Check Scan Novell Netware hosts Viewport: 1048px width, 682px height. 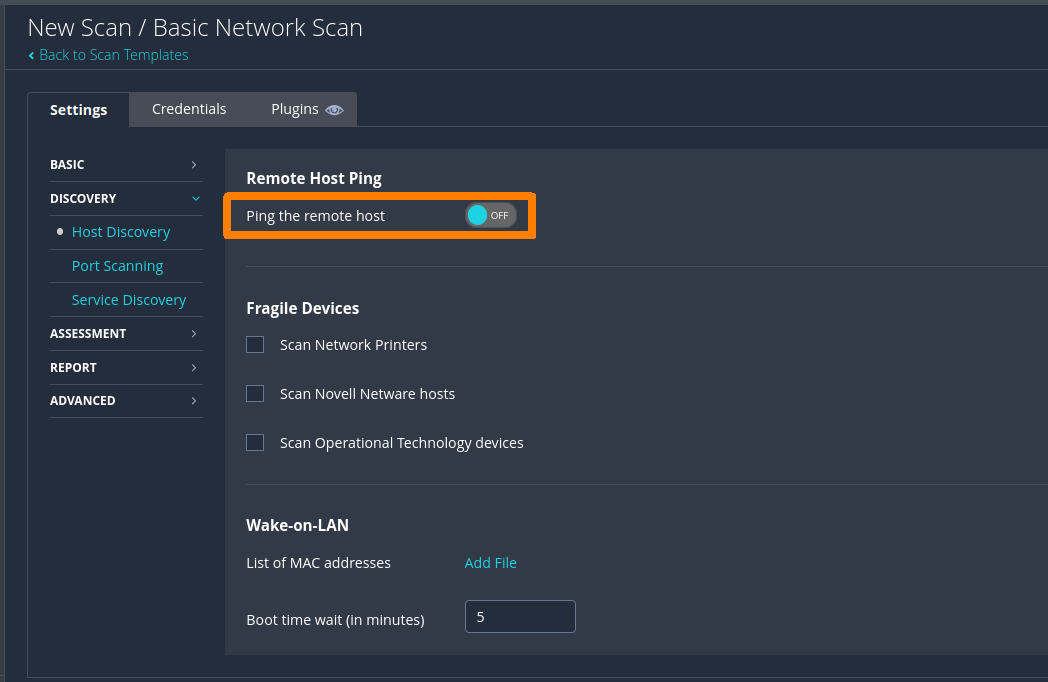pyautogui.click(x=255, y=394)
